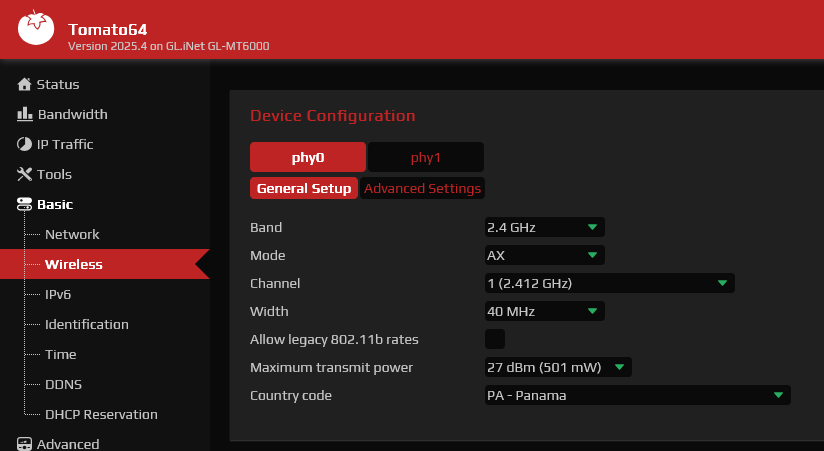
Task: Click the Status home icon
Action: (25, 85)
